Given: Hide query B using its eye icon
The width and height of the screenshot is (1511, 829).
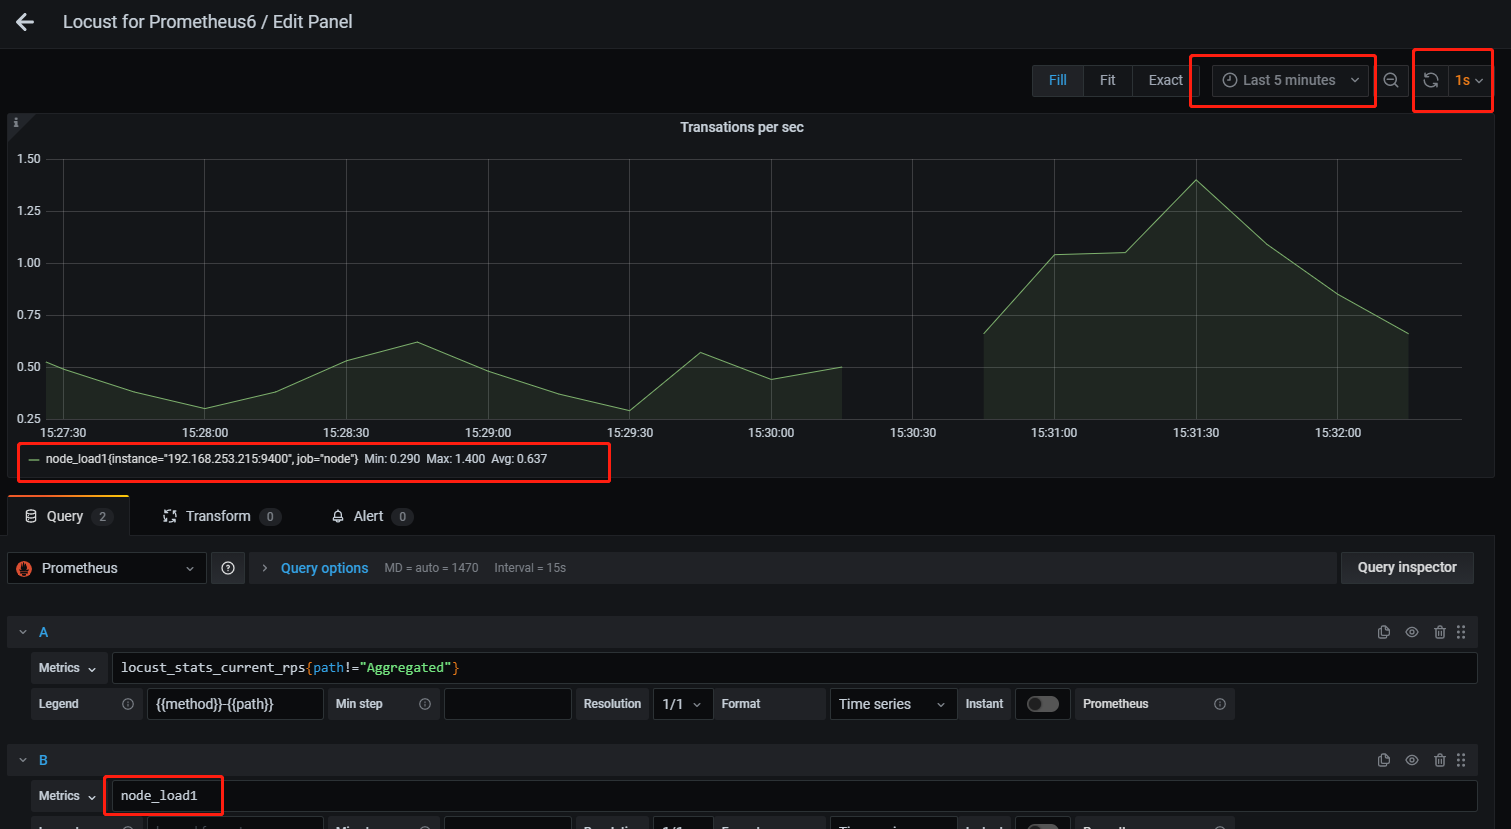Looking at the screenshot, I should 1411,760.
